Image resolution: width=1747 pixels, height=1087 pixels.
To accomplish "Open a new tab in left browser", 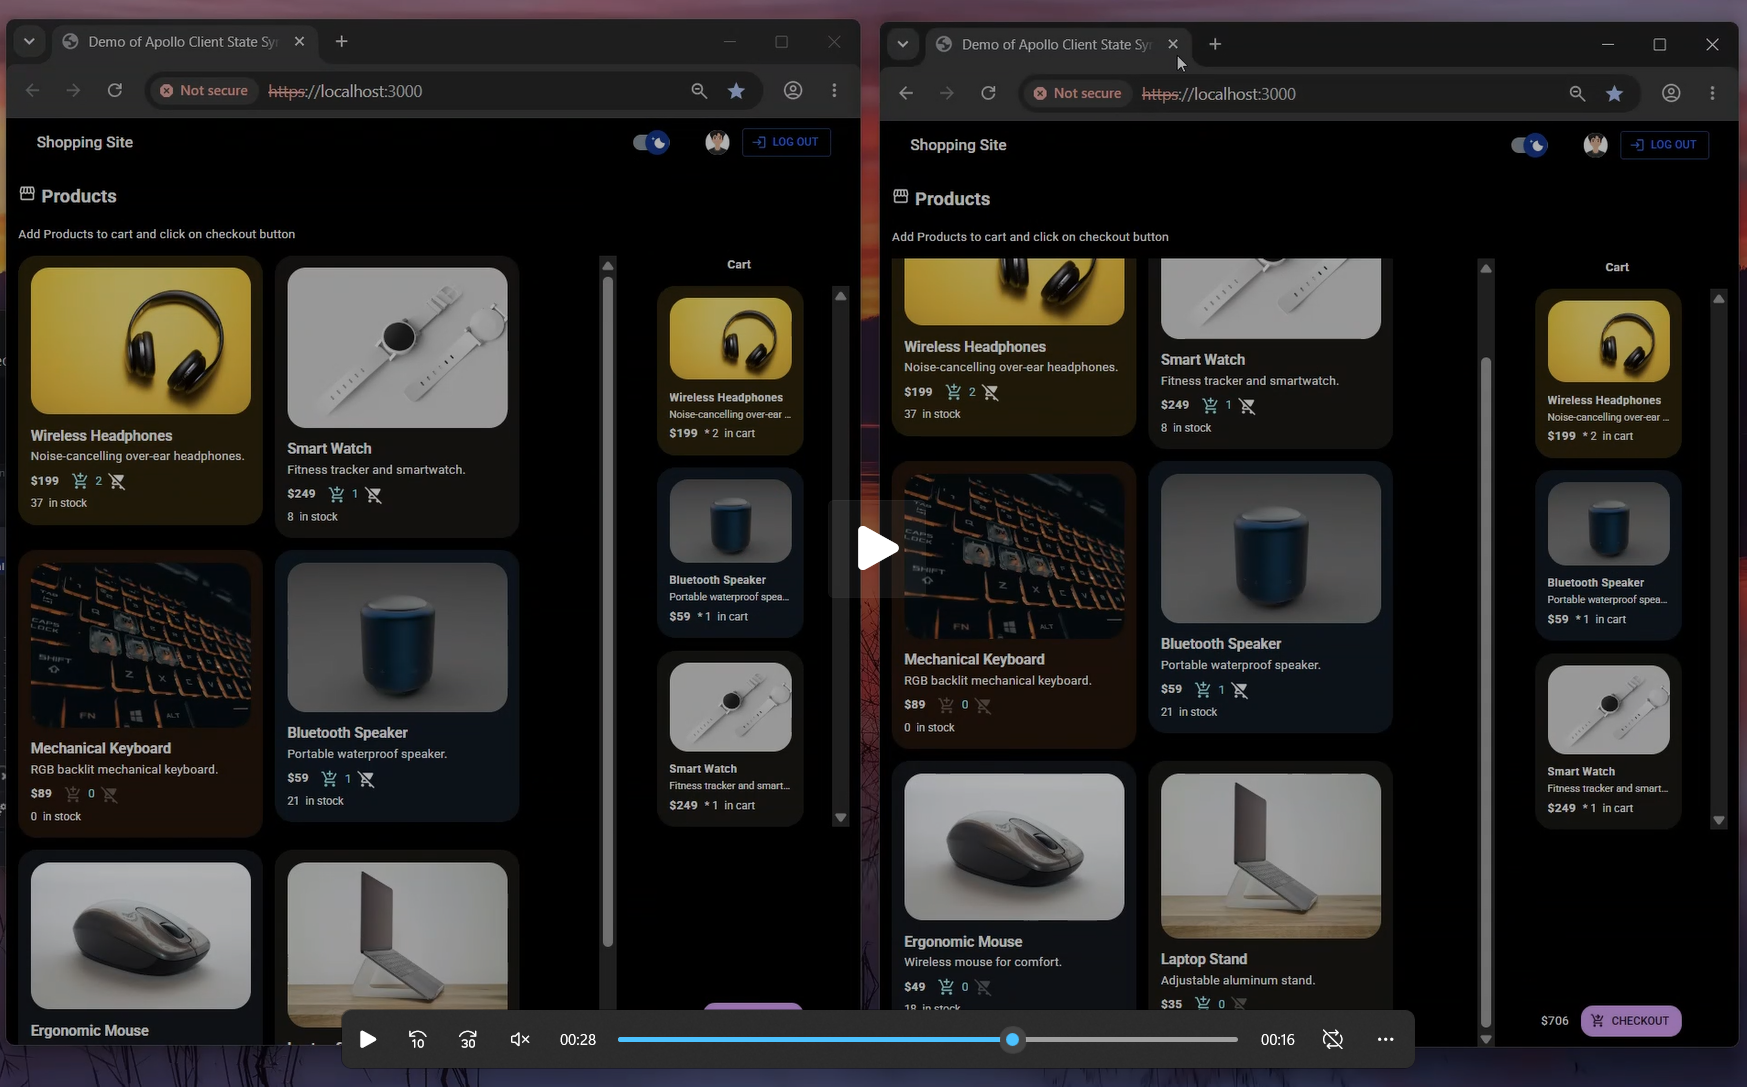I will tap(342, 42).
